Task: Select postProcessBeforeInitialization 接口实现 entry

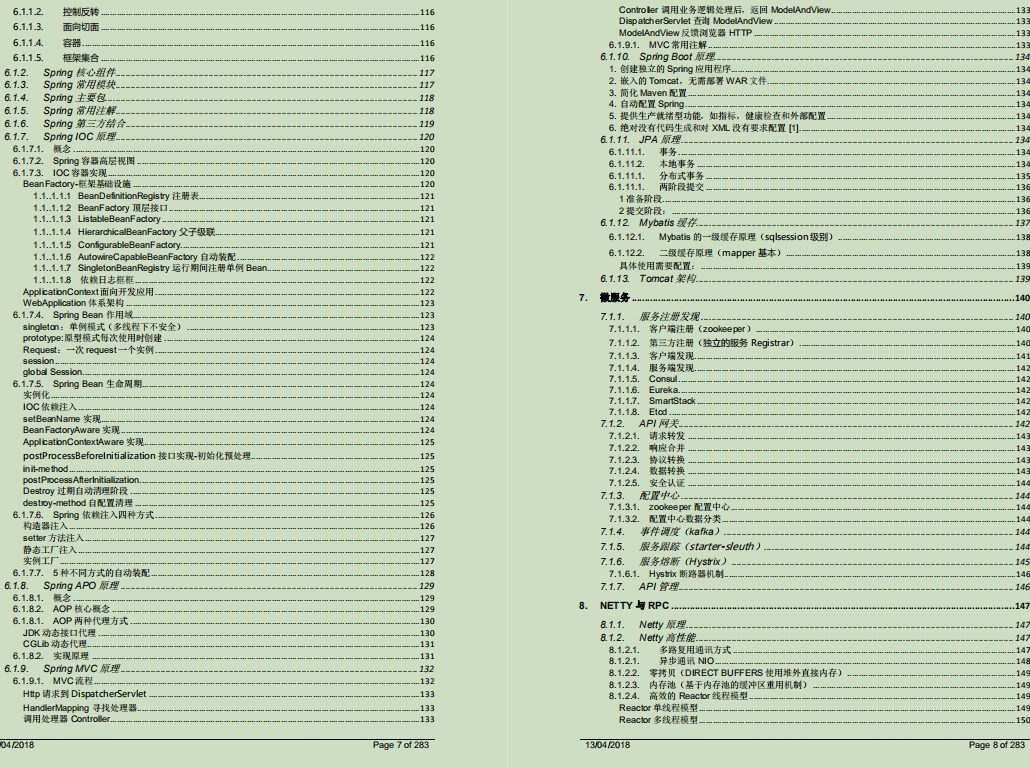Action: 229,456
